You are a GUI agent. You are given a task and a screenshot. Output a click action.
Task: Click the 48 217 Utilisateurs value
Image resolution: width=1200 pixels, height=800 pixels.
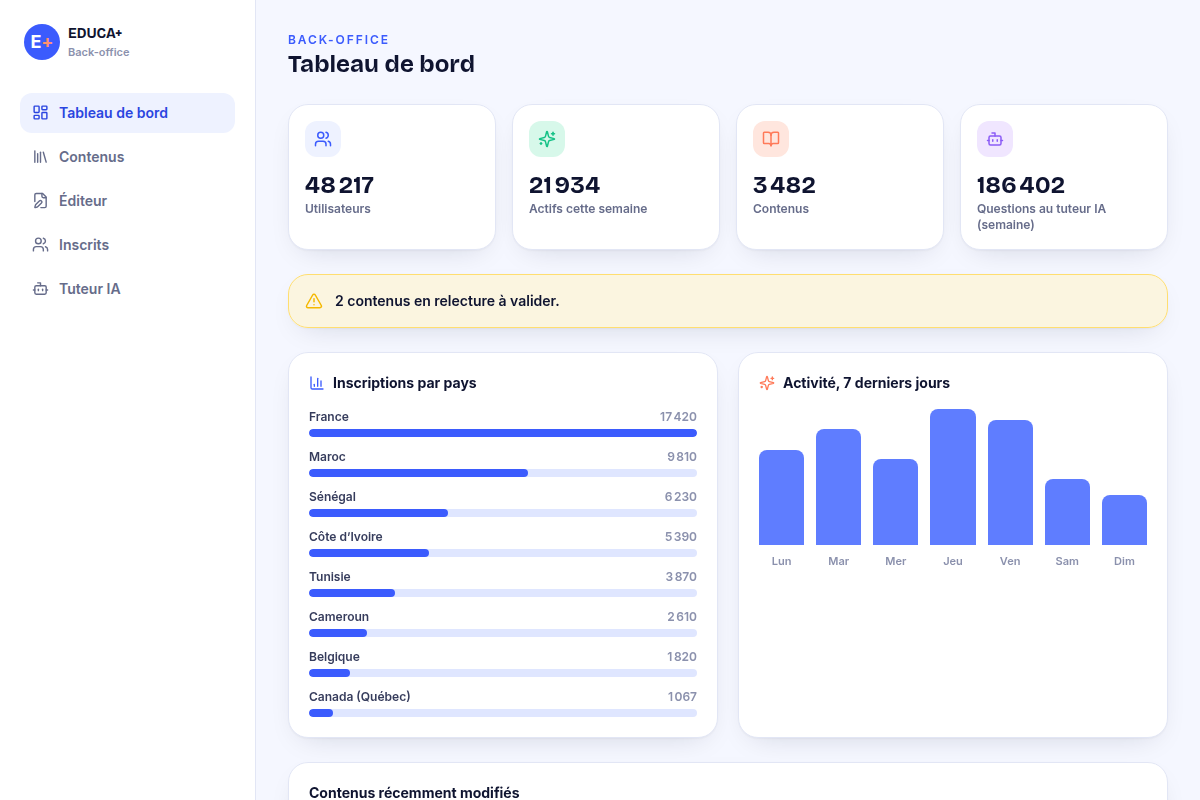(339, 185)
